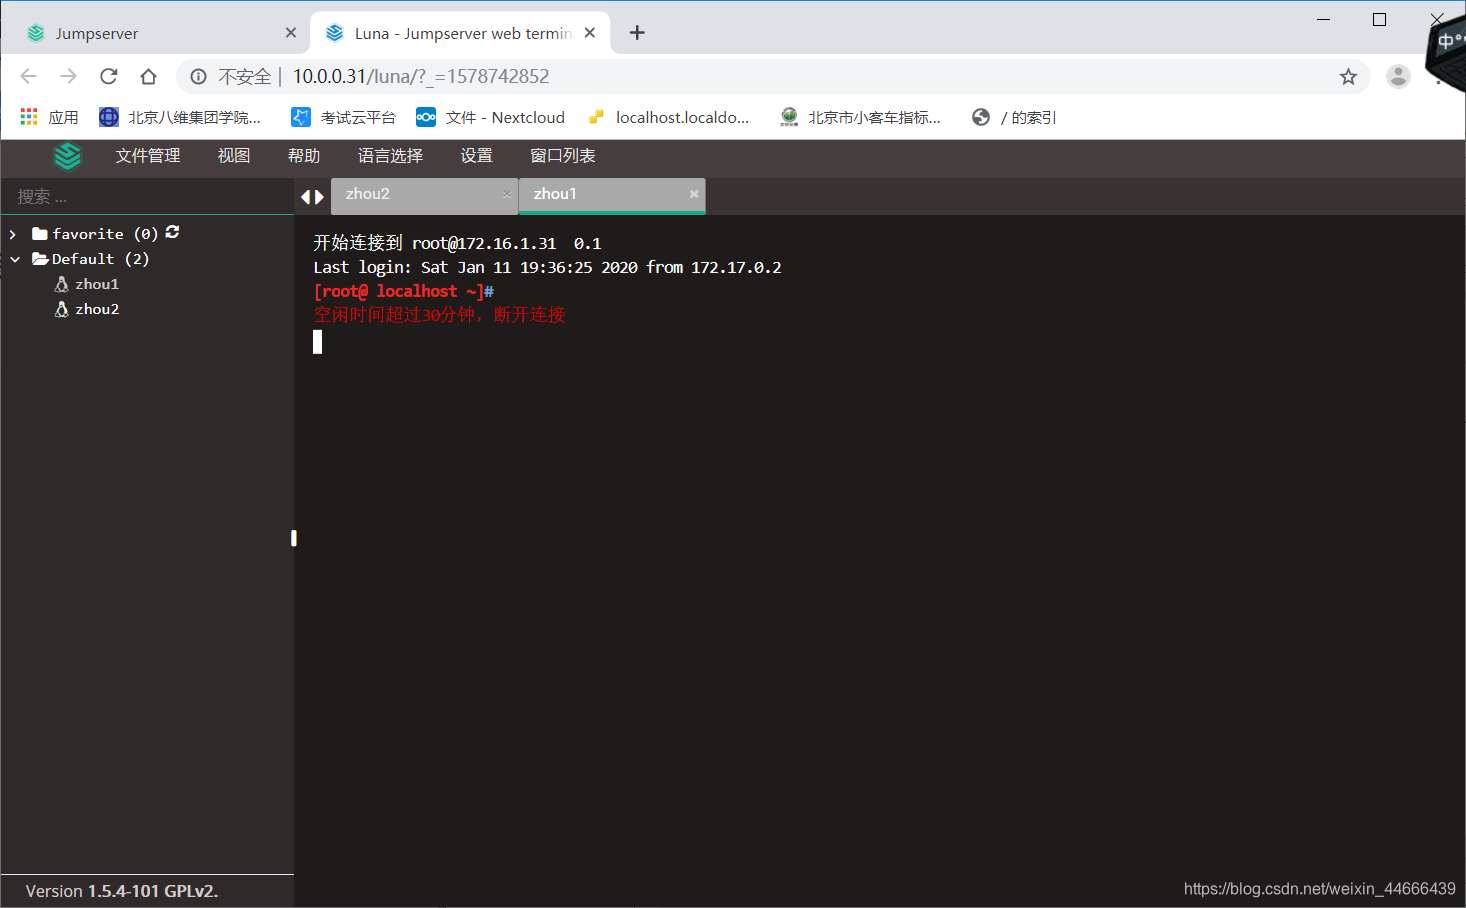Open 北京八维集团学院 bookmark
Image resolution: width=1466 pixels, height=908 pixels.
pyautogui.click(x=181, y=117)
